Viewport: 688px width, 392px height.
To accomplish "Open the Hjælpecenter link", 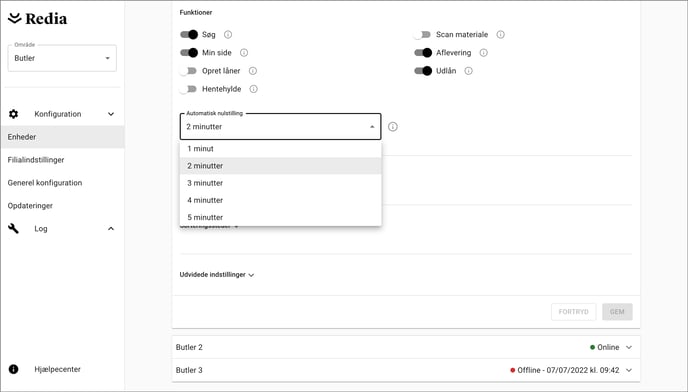I will (x=57, y=369).
